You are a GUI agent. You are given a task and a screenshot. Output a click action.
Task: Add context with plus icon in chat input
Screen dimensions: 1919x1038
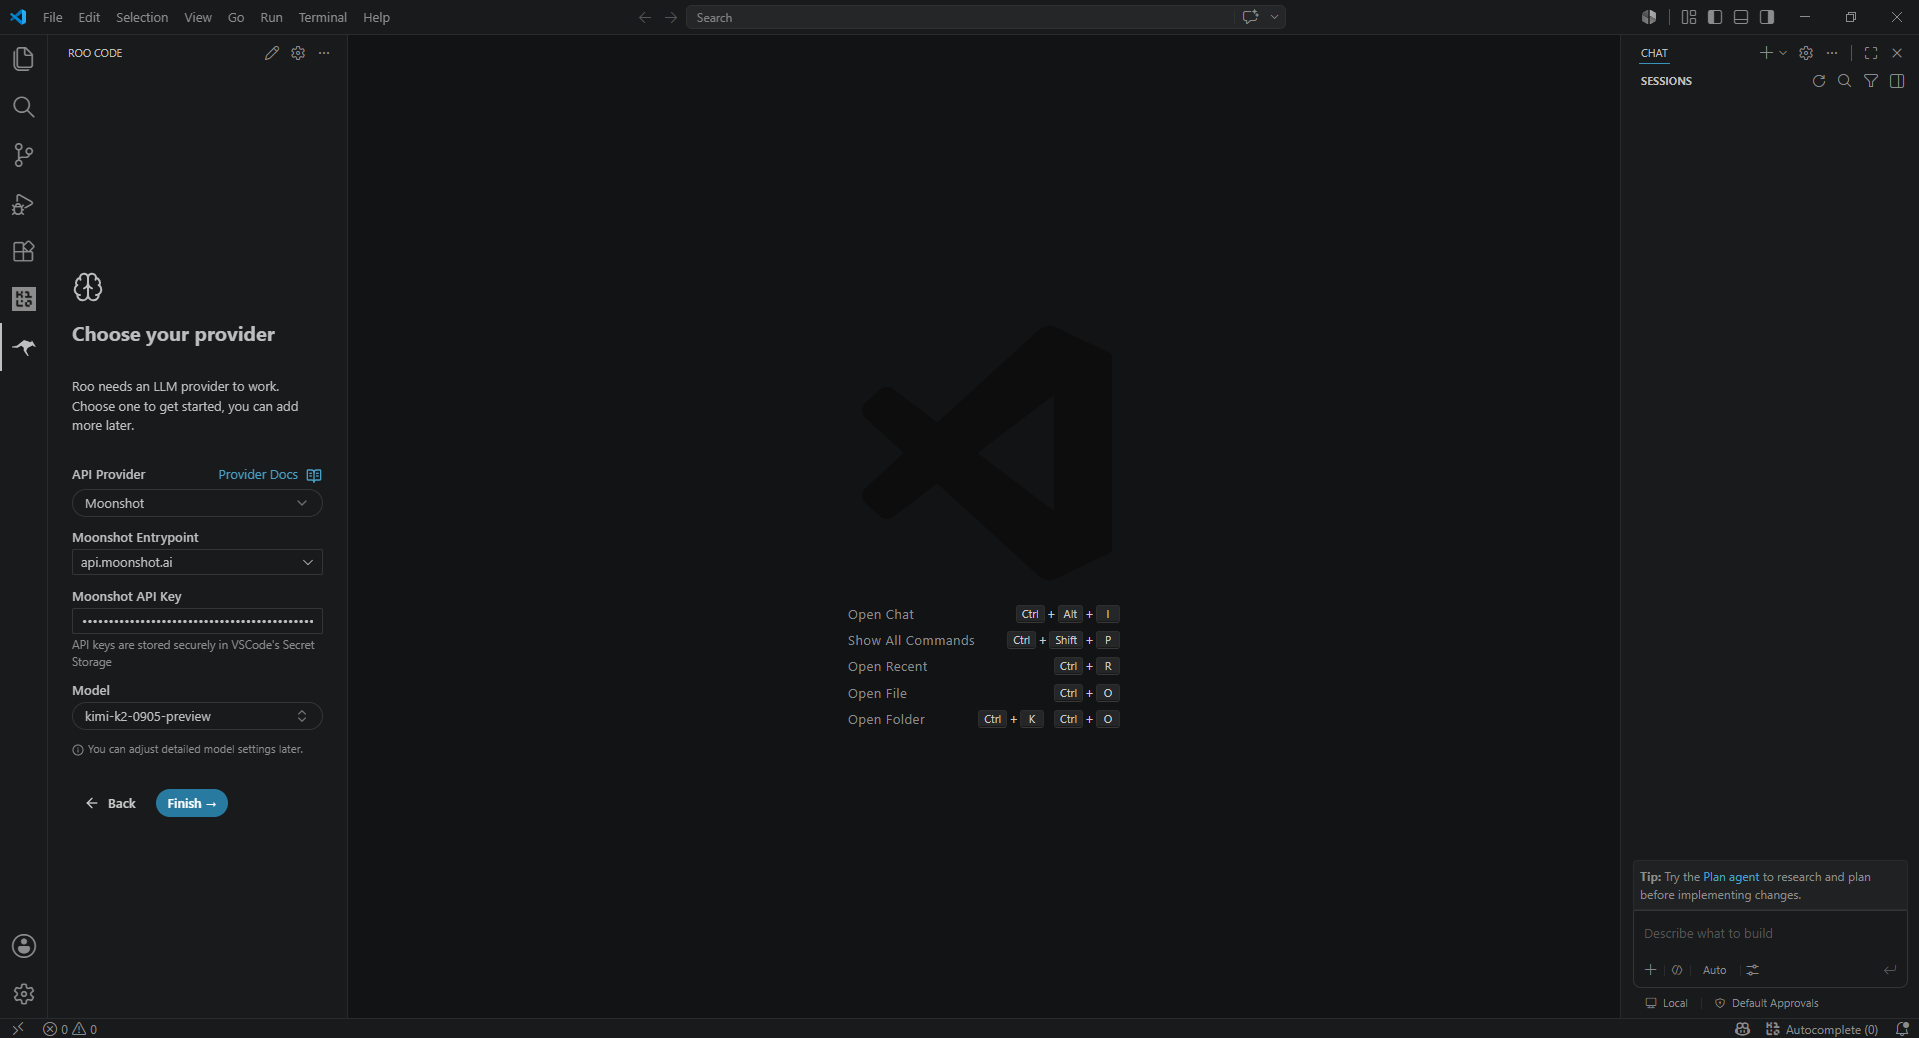[1651, 970]
